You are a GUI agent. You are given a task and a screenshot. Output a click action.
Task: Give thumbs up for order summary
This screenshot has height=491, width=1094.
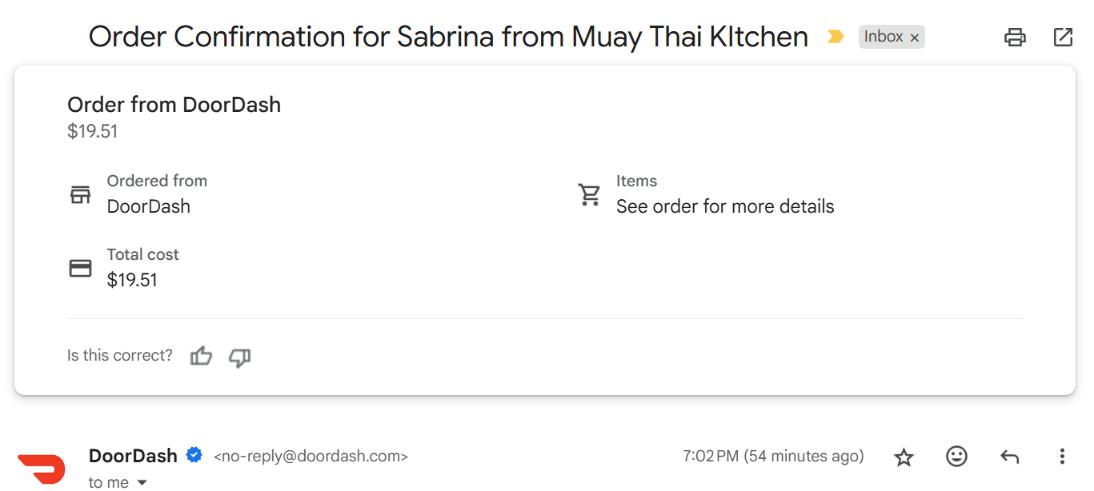click(201, 356)
